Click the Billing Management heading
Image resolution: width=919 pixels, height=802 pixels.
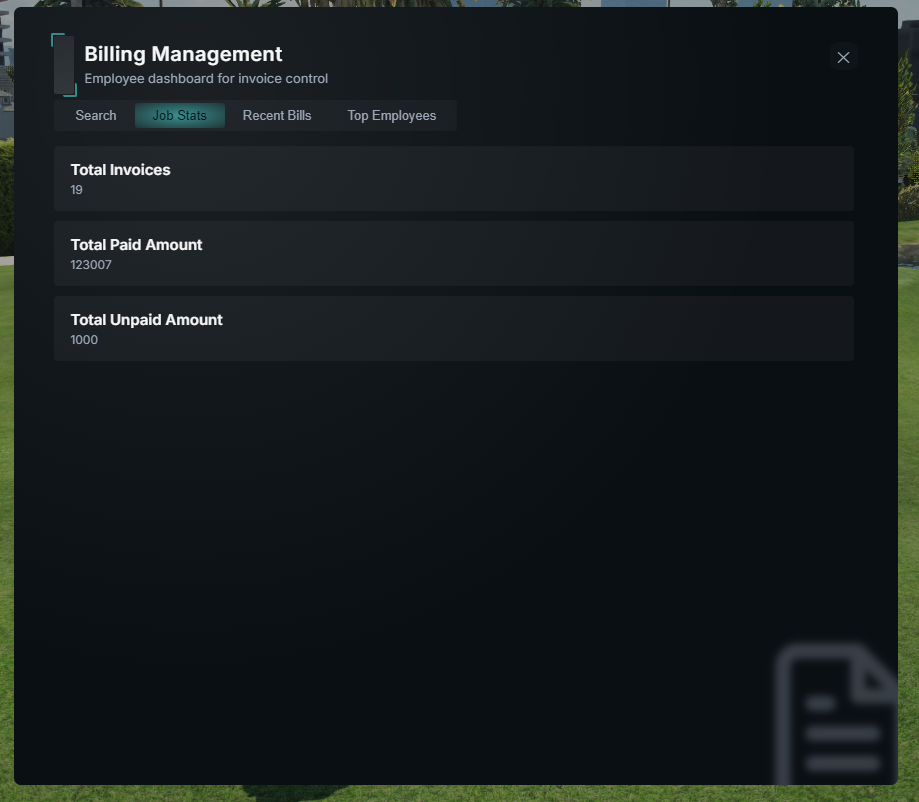[x=183, y=54]
